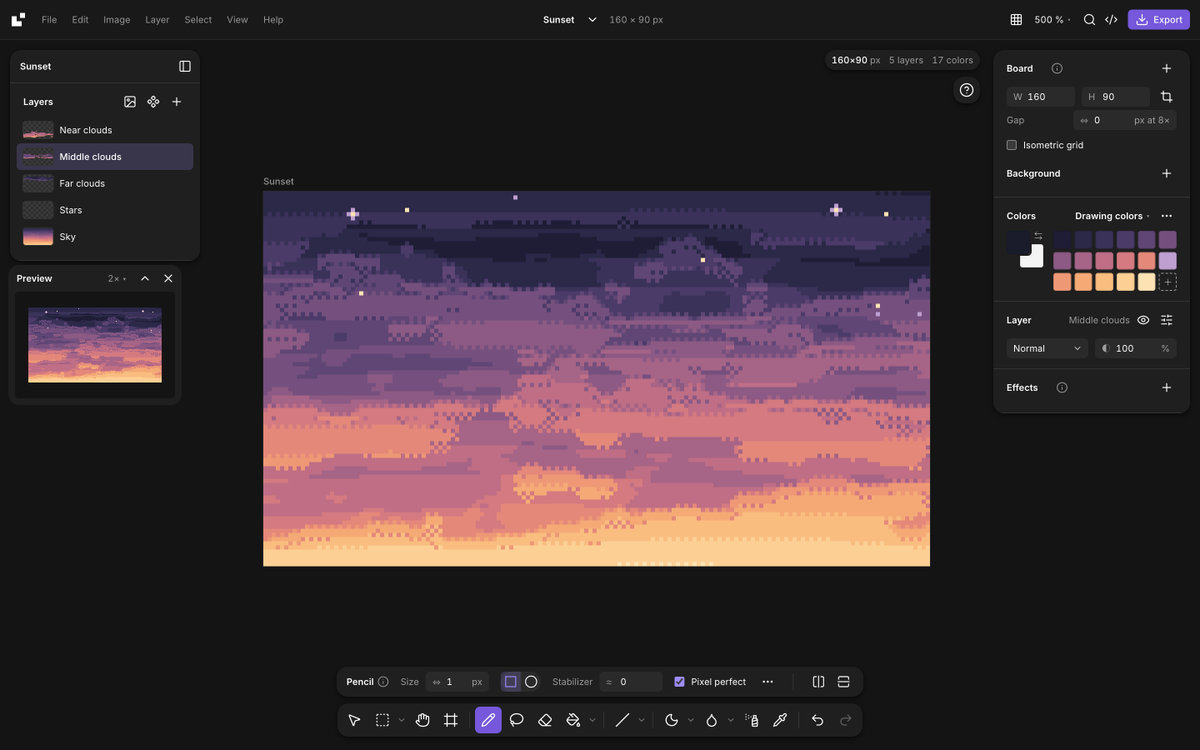This screenshot has width=1200, height=750.
Task: Import image into Layers panel
Action: [130, 102]
